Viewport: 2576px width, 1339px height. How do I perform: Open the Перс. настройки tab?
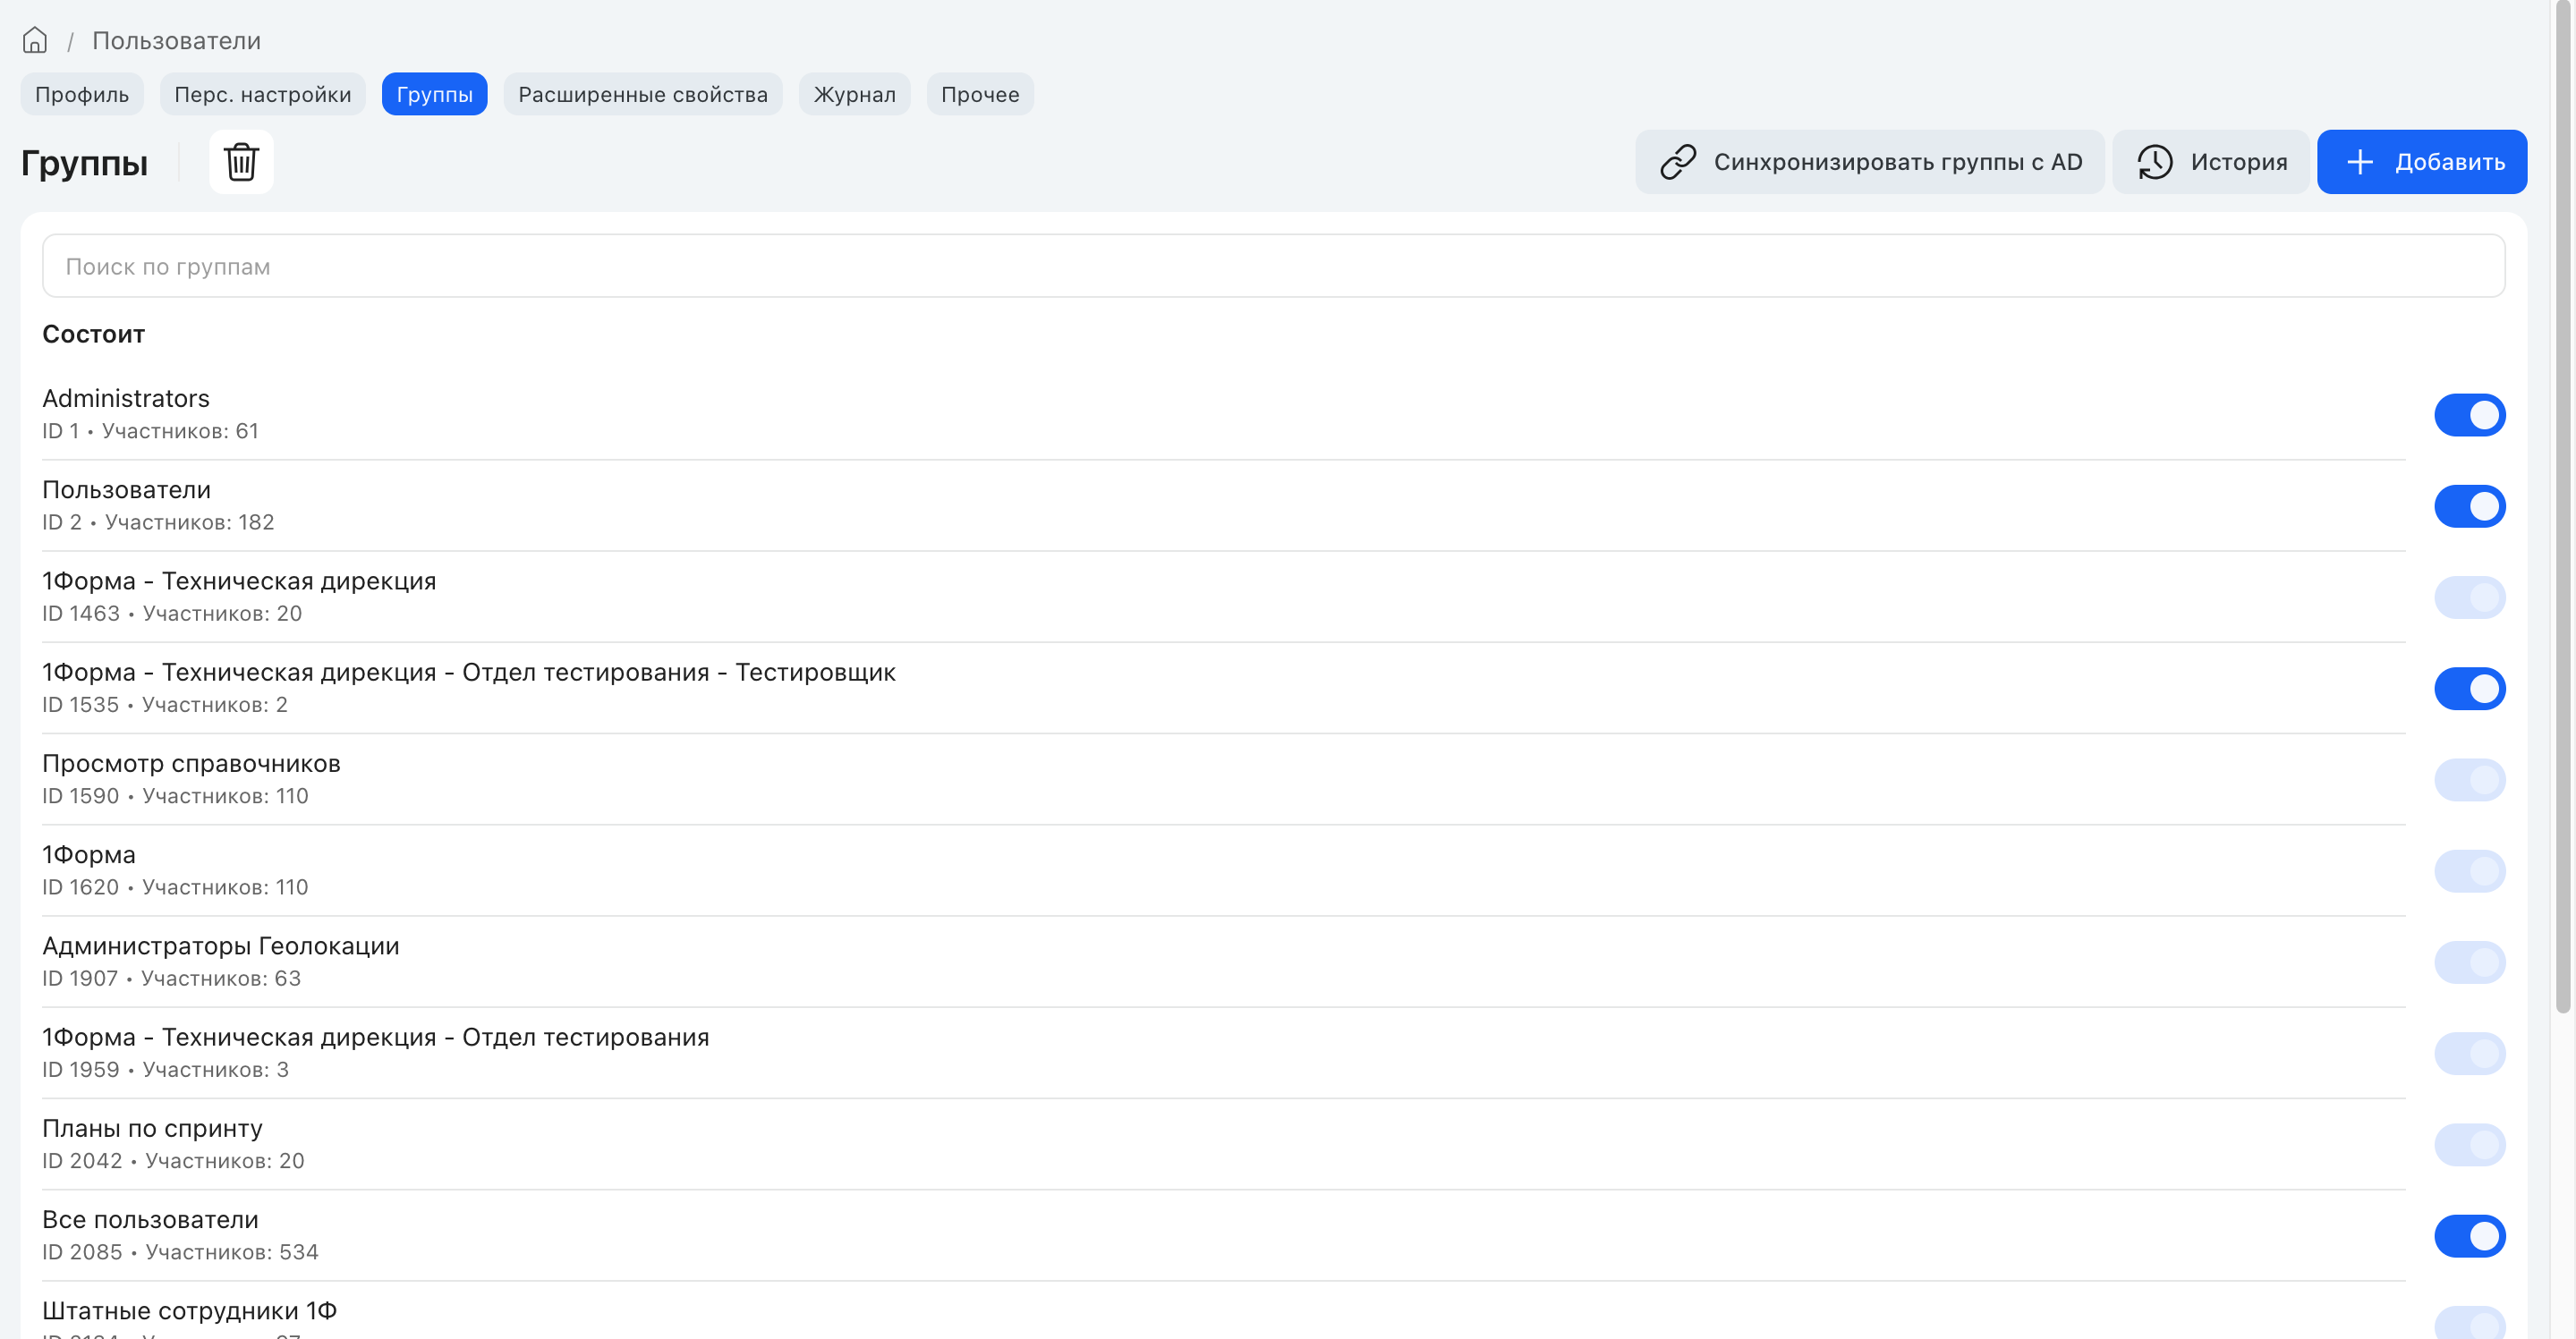[263, 94]
